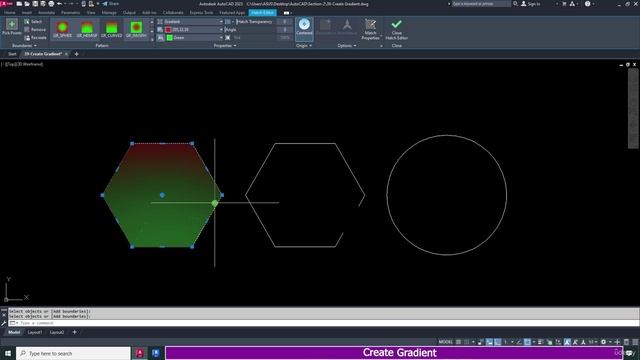This screenshot has width=640, height=360.
Task: Expand the Properties panel title
Action: [x=225, y=46]
